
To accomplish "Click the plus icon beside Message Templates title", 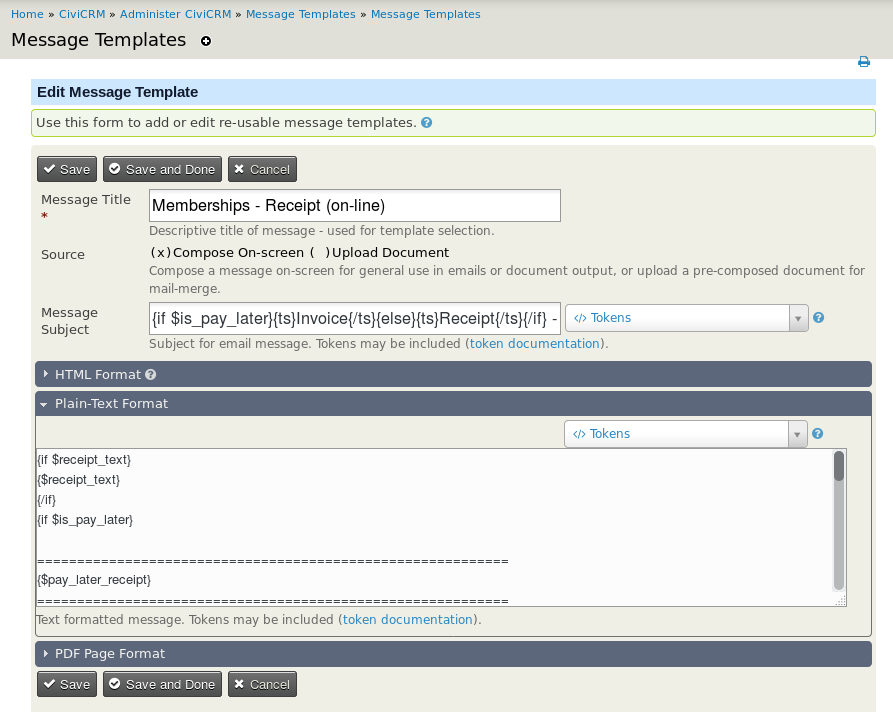I will pyautogui.click(x=206, y=41).
